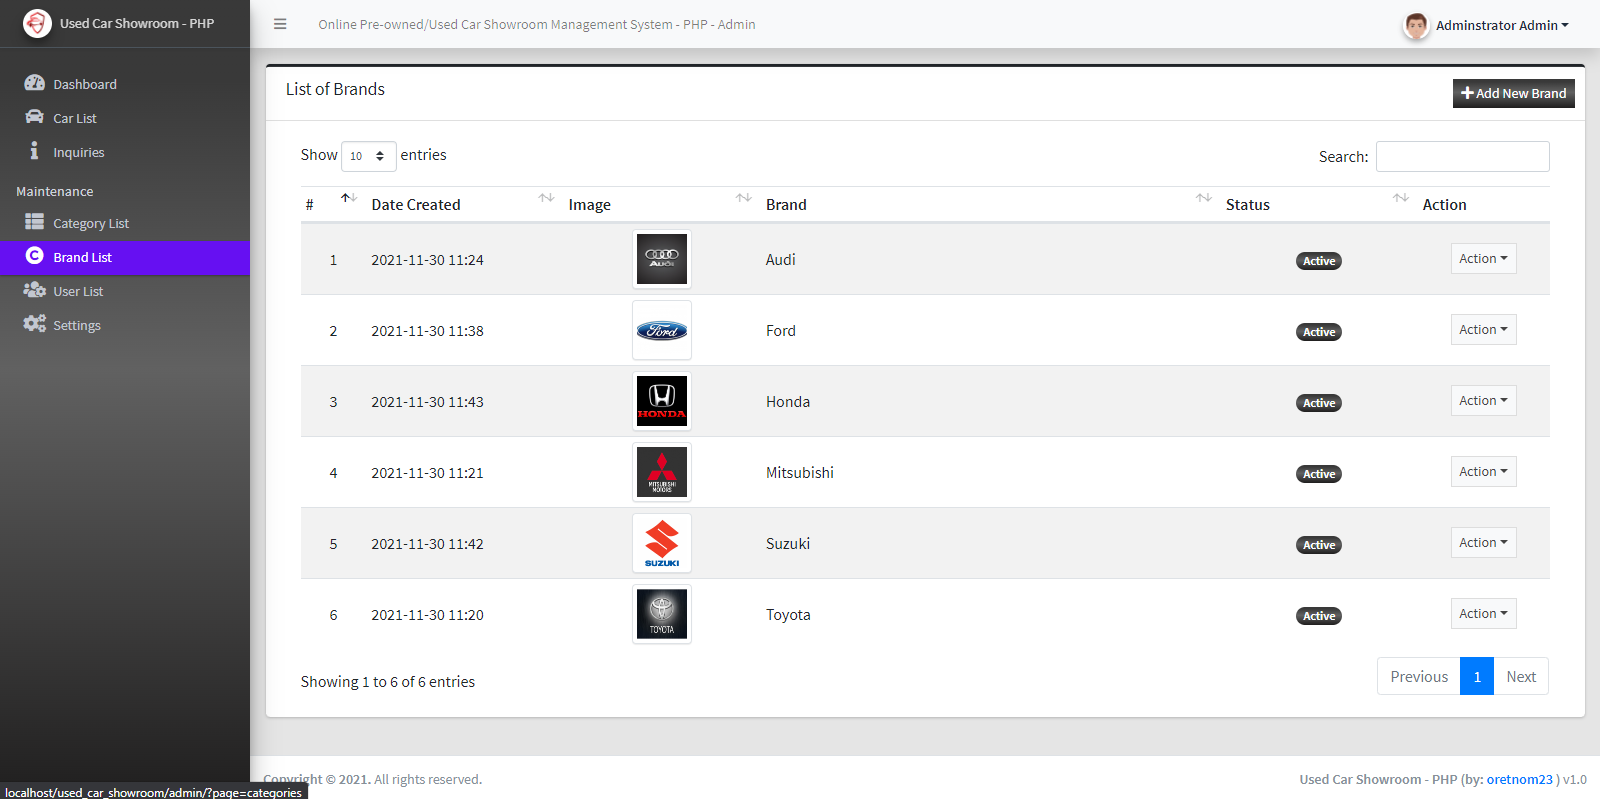Select Brand List in the sidebar
Image resolution: width=1600 pixels, height=799 pixels.
125,257
